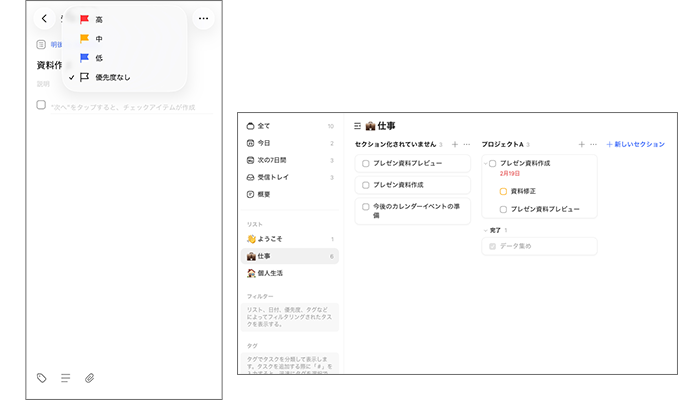Screen dimensions: 700x400
Task: Open more options for プロジェクトA section
Action: tap(592, 145)
